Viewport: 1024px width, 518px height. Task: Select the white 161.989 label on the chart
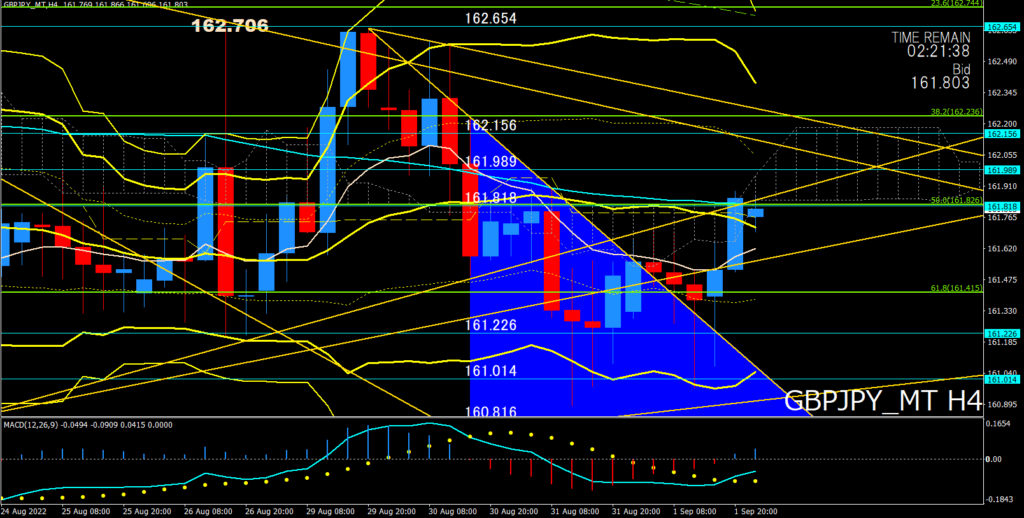pos(491,161)
